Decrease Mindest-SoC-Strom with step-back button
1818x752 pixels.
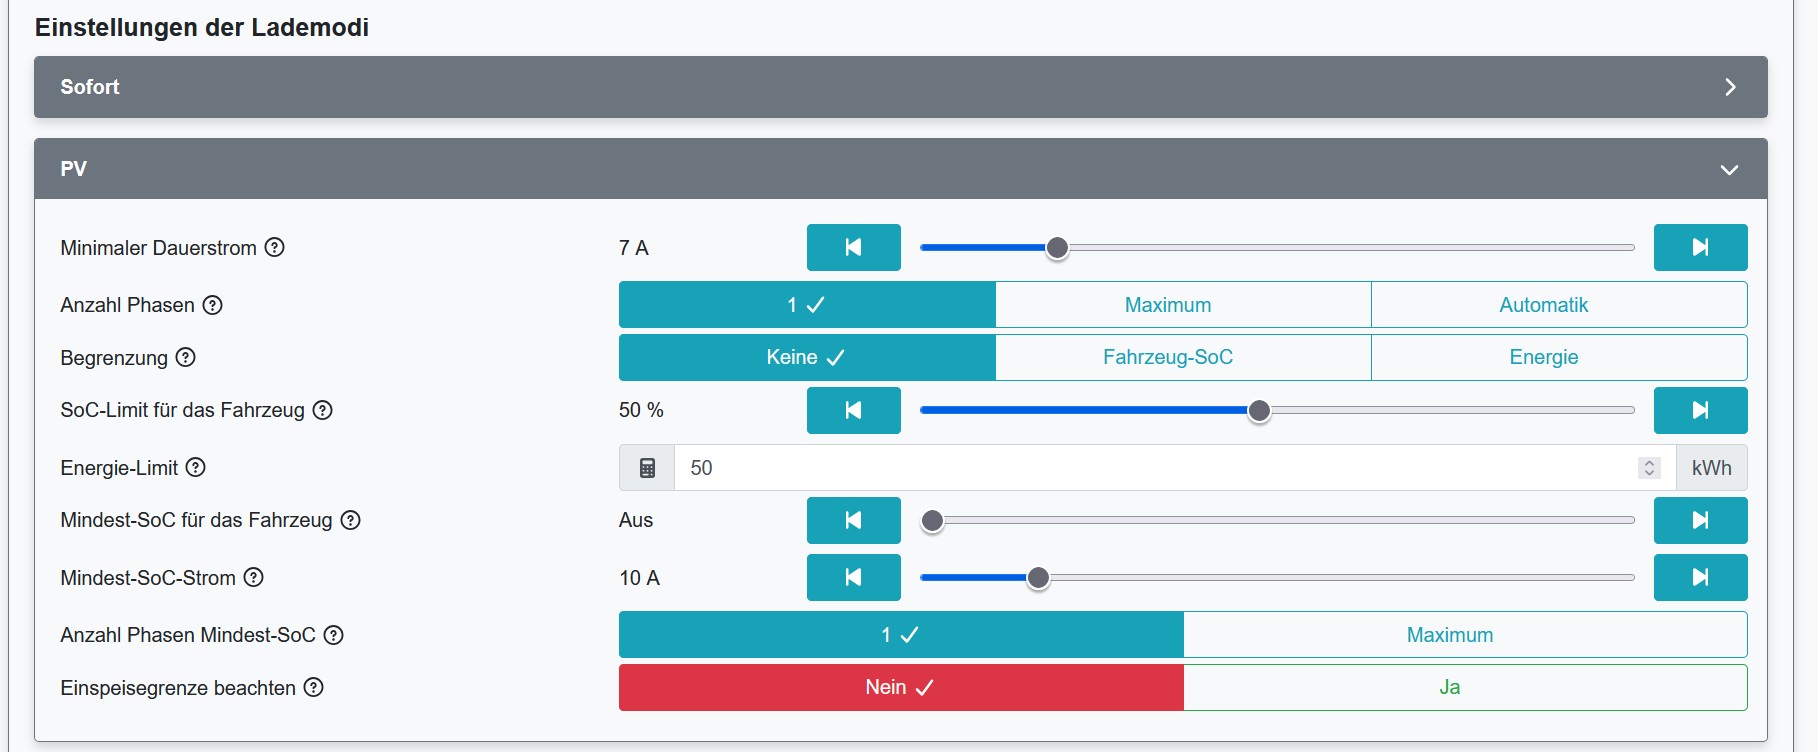coord(853,577)
